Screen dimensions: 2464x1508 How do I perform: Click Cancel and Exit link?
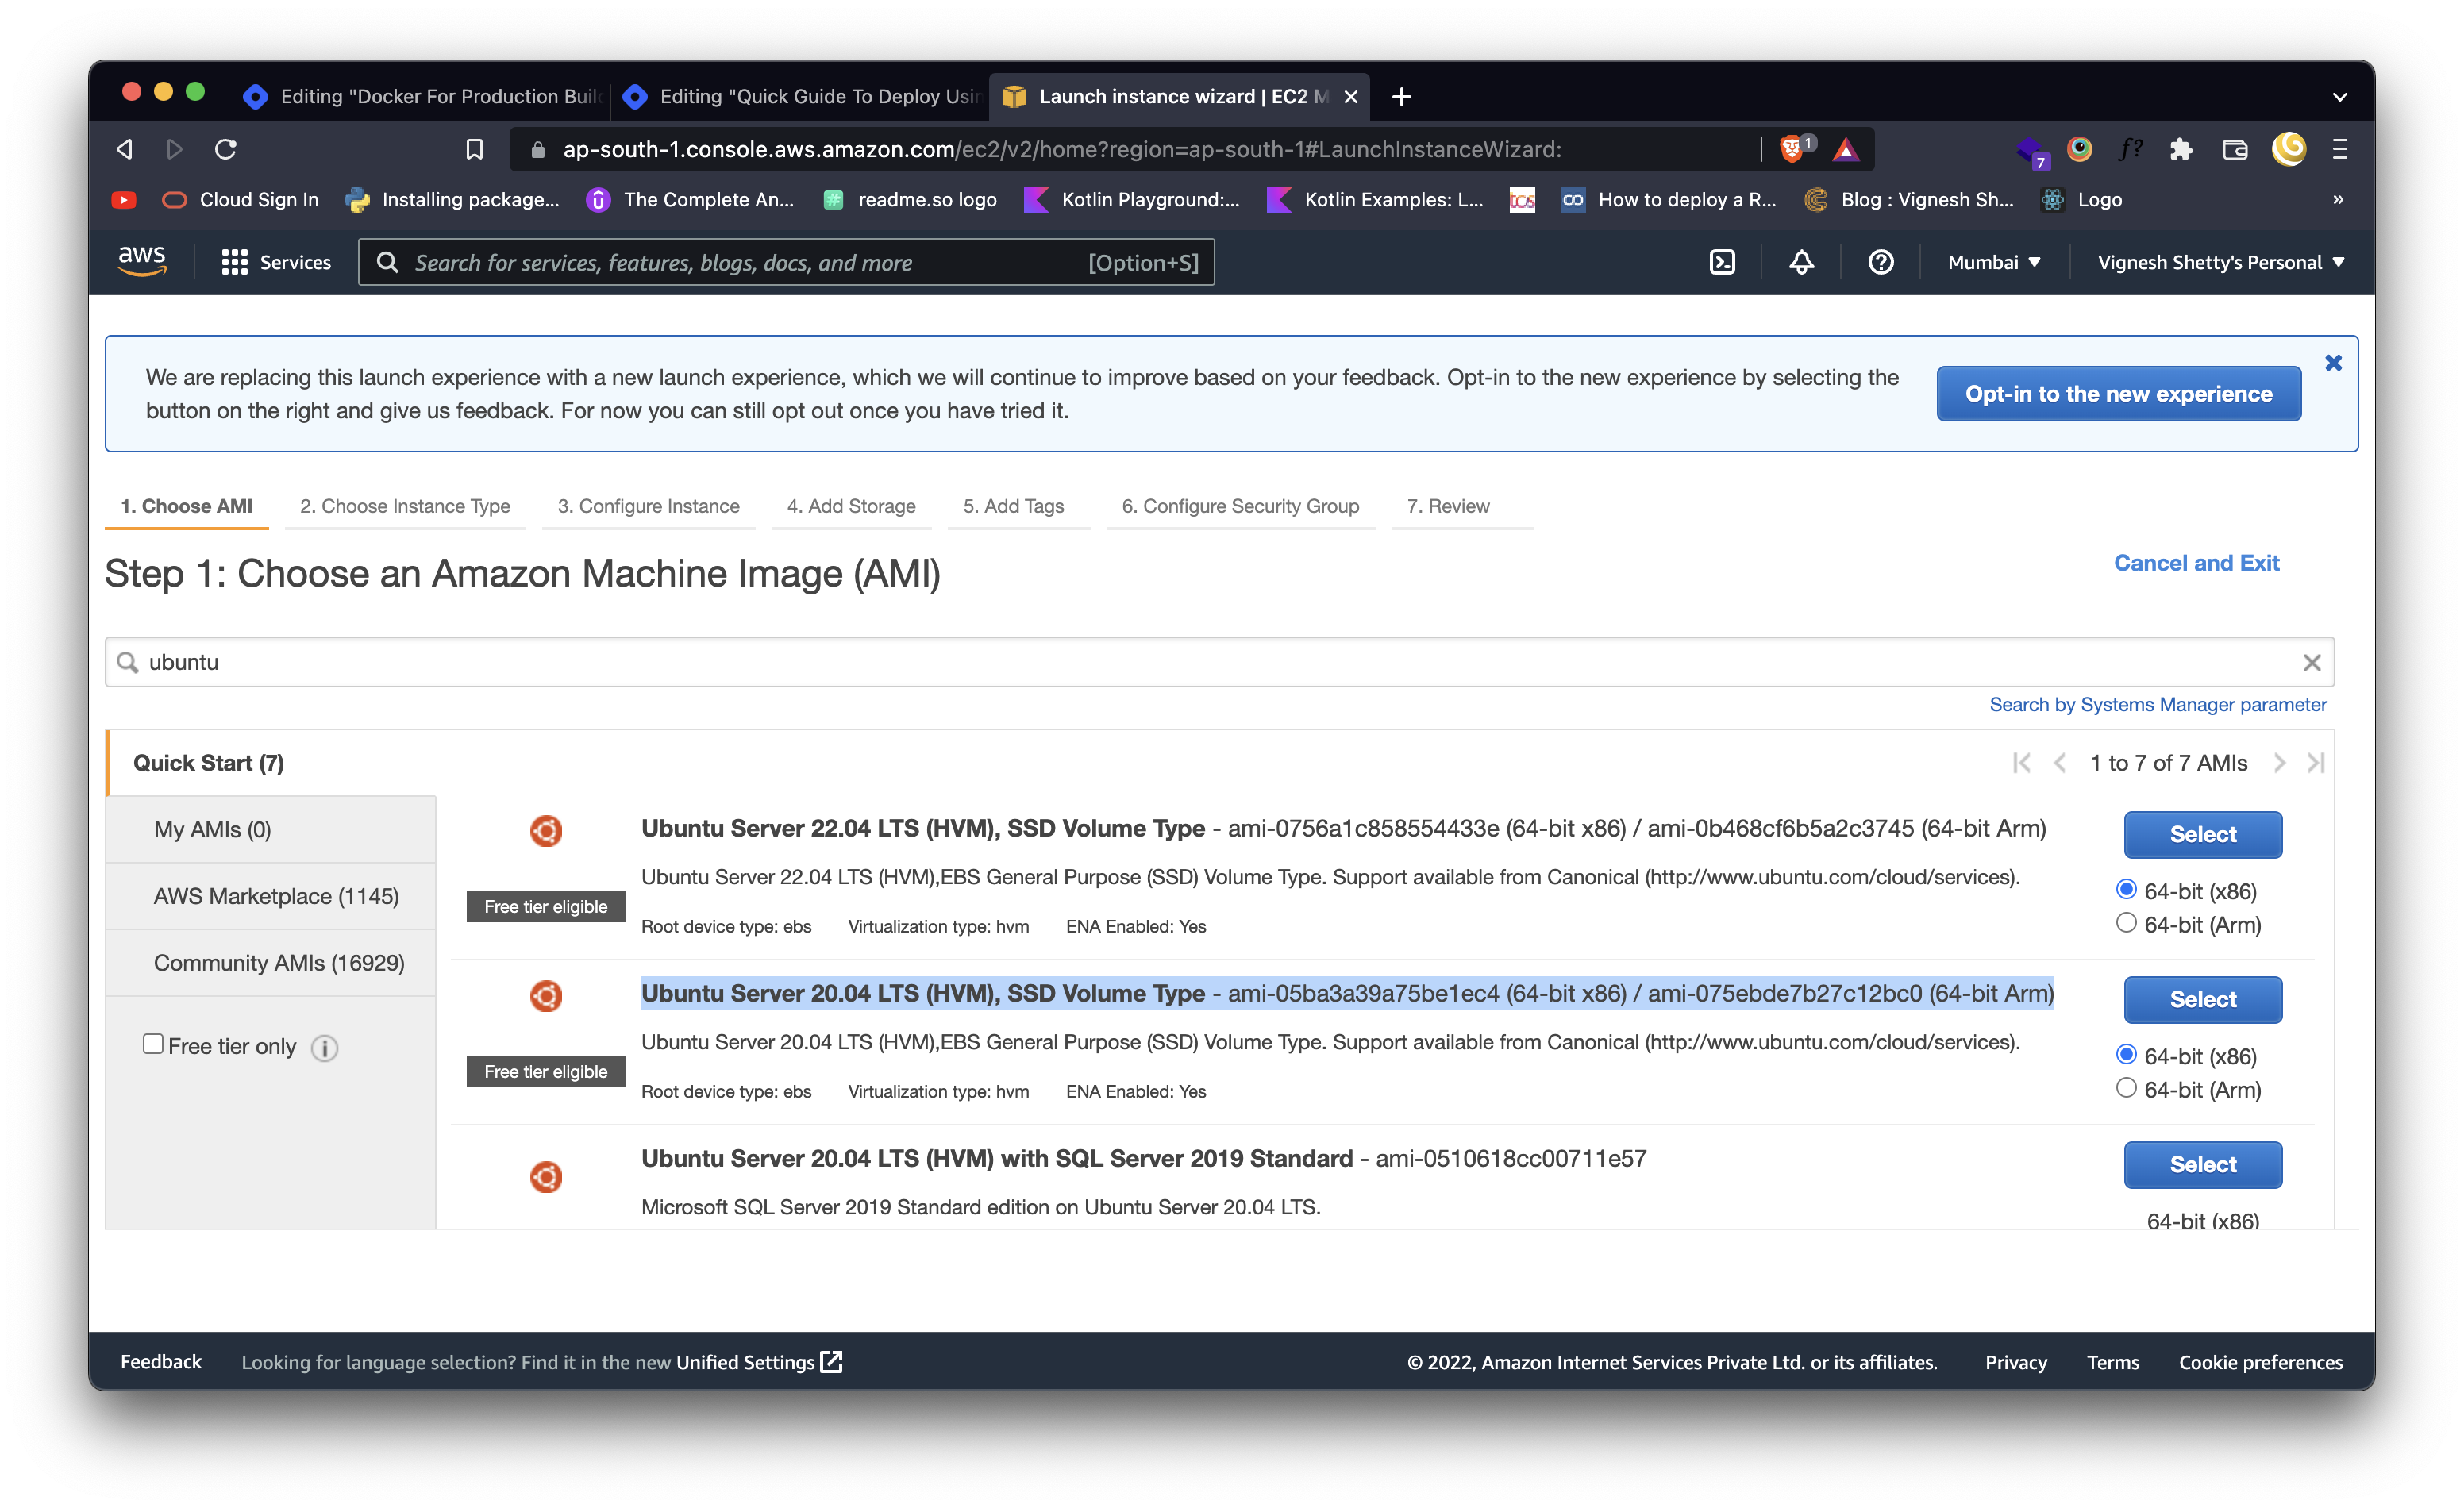pos(2196,563)
